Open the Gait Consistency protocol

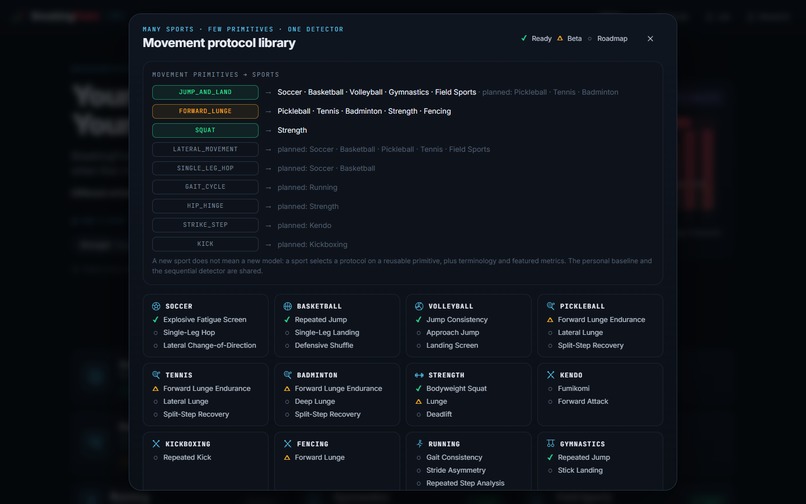(454, 457)
